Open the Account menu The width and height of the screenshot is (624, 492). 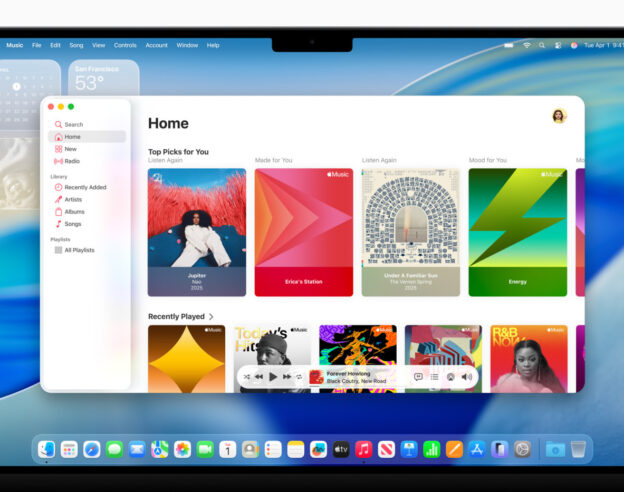[156, 45]
